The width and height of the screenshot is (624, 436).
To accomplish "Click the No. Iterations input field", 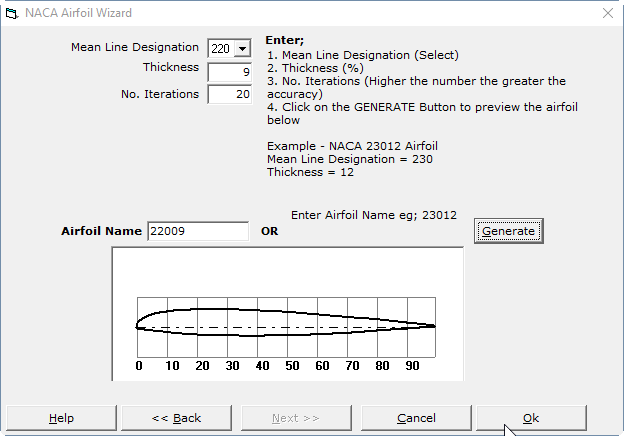I will click(x=230, y=94).
